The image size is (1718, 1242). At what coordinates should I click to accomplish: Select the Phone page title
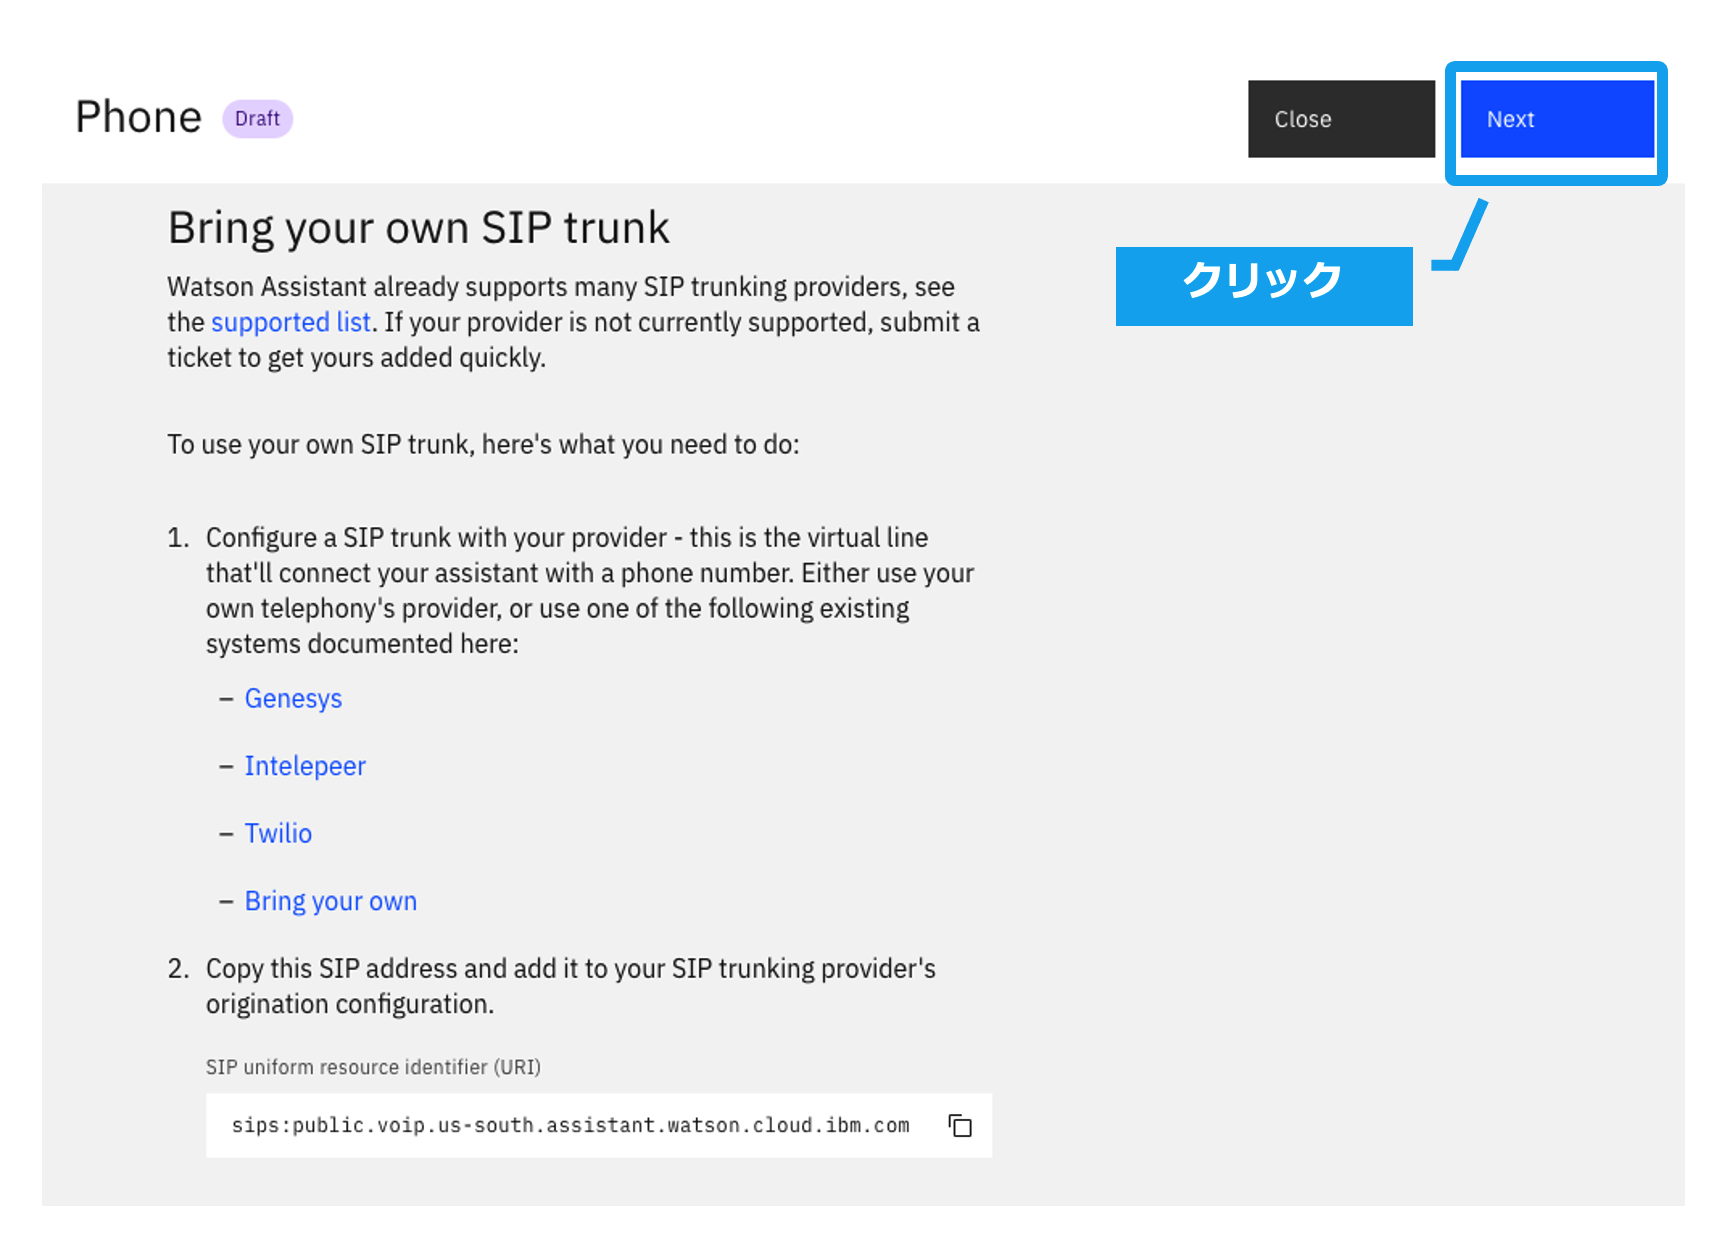point(139,117)
